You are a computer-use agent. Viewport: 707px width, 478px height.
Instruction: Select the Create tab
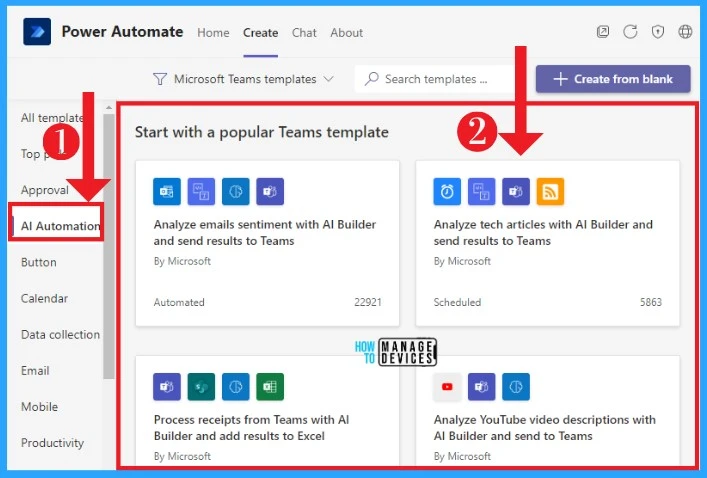pyautogui.click(x=261, y=33)
